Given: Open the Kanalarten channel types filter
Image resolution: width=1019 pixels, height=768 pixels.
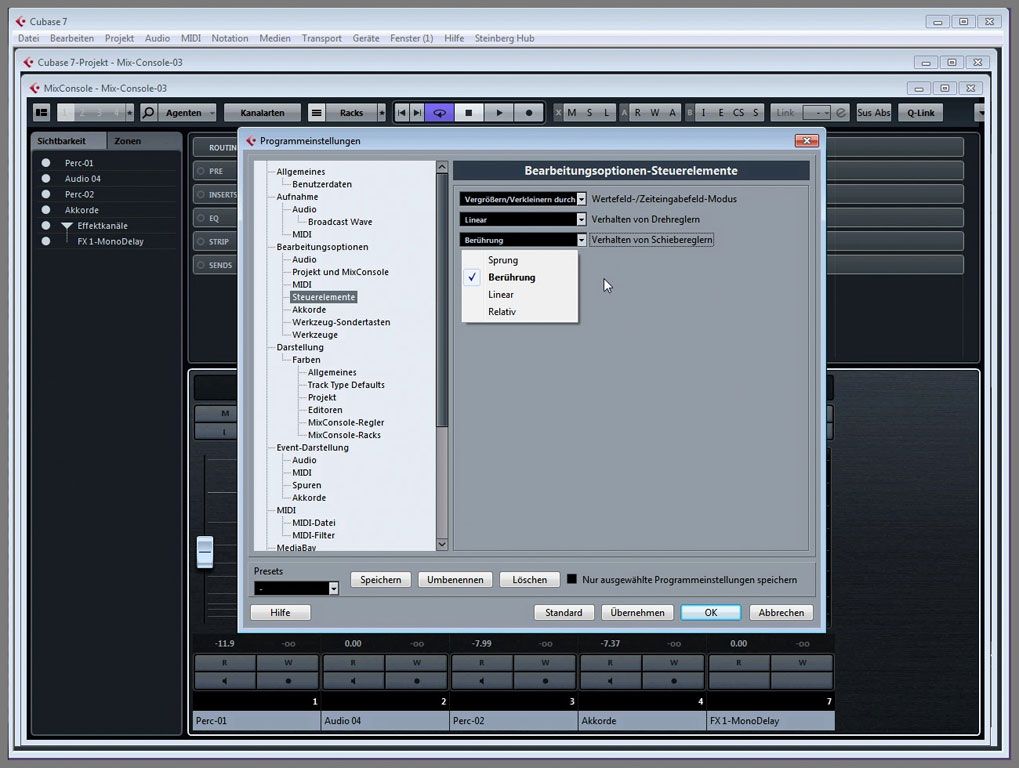Looking at the screenshot, I should [x=263, y=112].
